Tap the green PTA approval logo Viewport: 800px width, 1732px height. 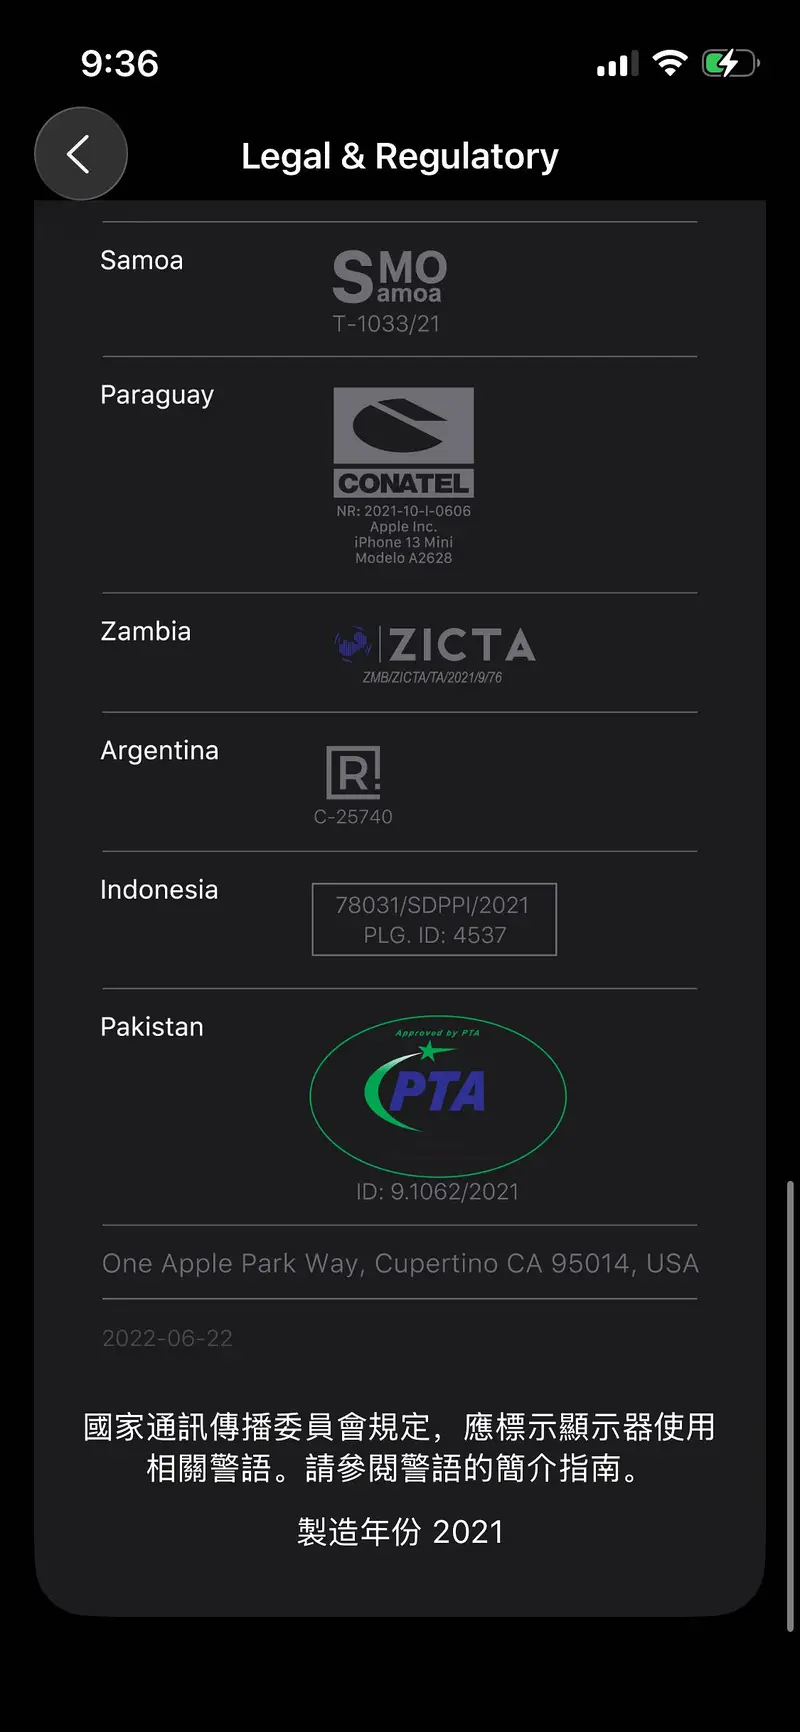click(438, 1096)
